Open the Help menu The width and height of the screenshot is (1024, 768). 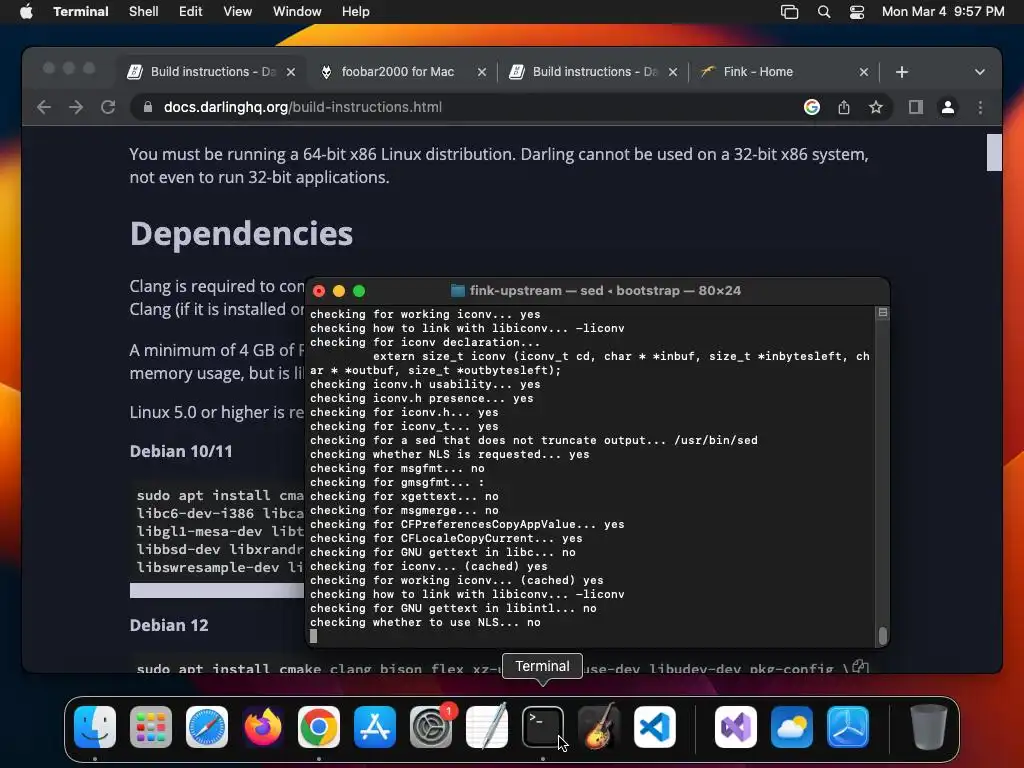click(356, 12)
